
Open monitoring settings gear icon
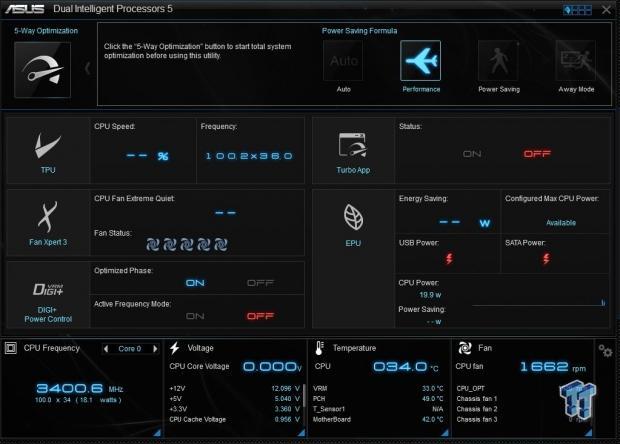[605, 350]
